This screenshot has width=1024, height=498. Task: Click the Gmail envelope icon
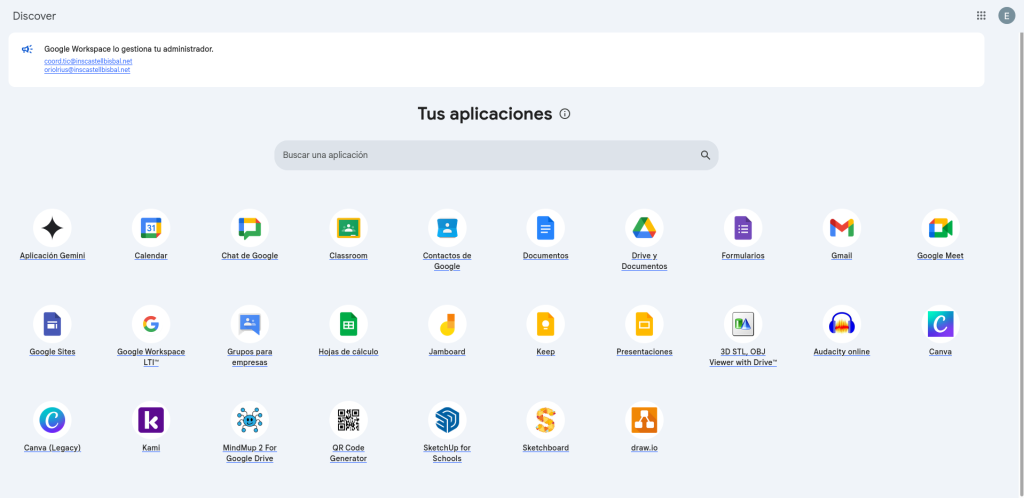click(x=842, y=229)
